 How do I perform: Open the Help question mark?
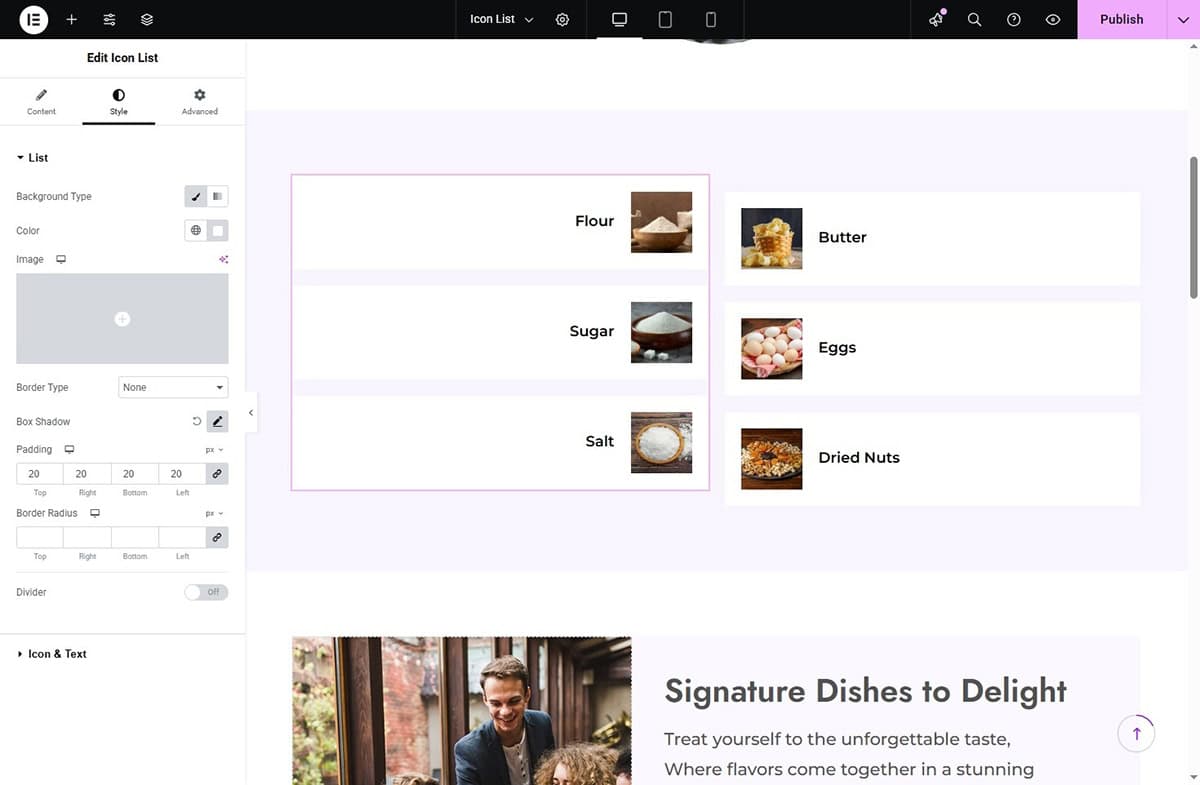coord(1014,19)
